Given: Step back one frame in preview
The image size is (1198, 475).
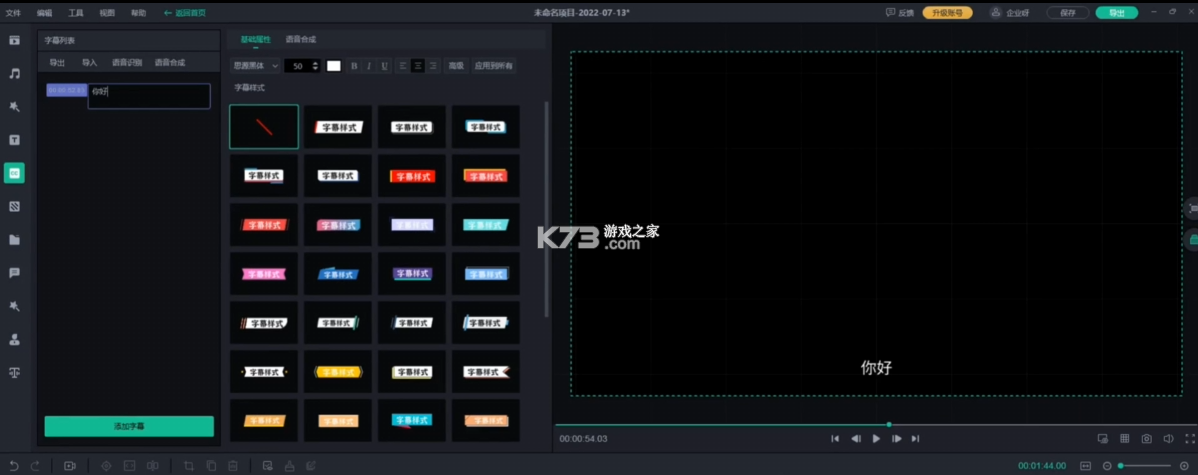Looking at the screenshot, I should pos(856,438).
